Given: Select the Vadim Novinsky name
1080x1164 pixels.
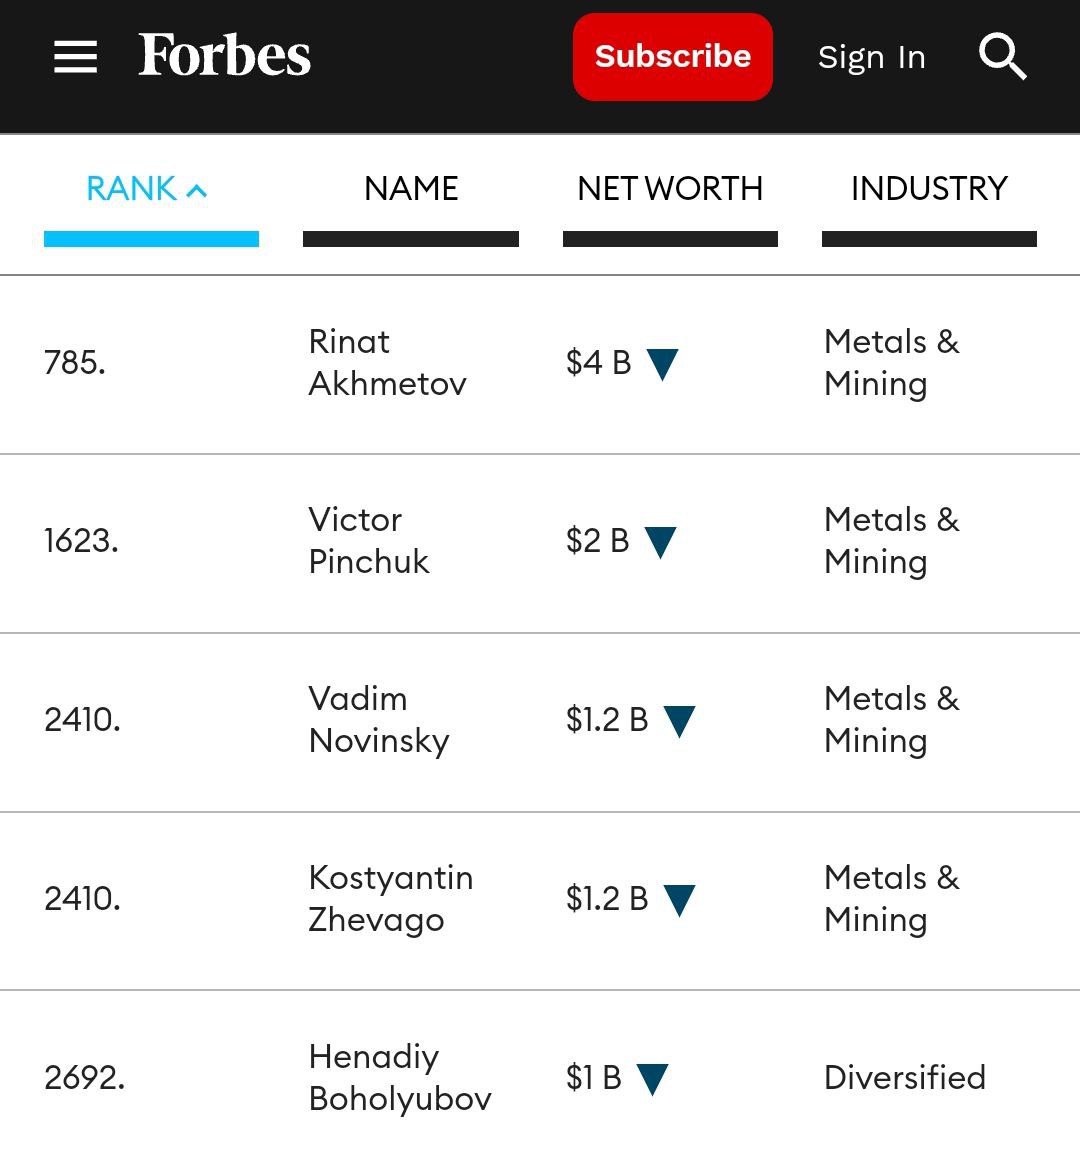Looking at the screenshot, I should (378, 720).
